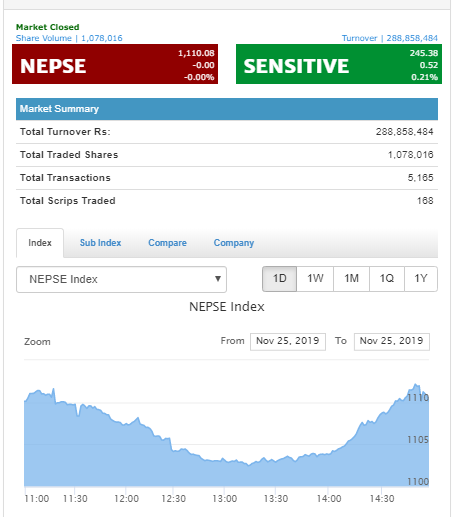Select the 1W time range
This screenshot has width=460, height=517.
tap(315, 279)
